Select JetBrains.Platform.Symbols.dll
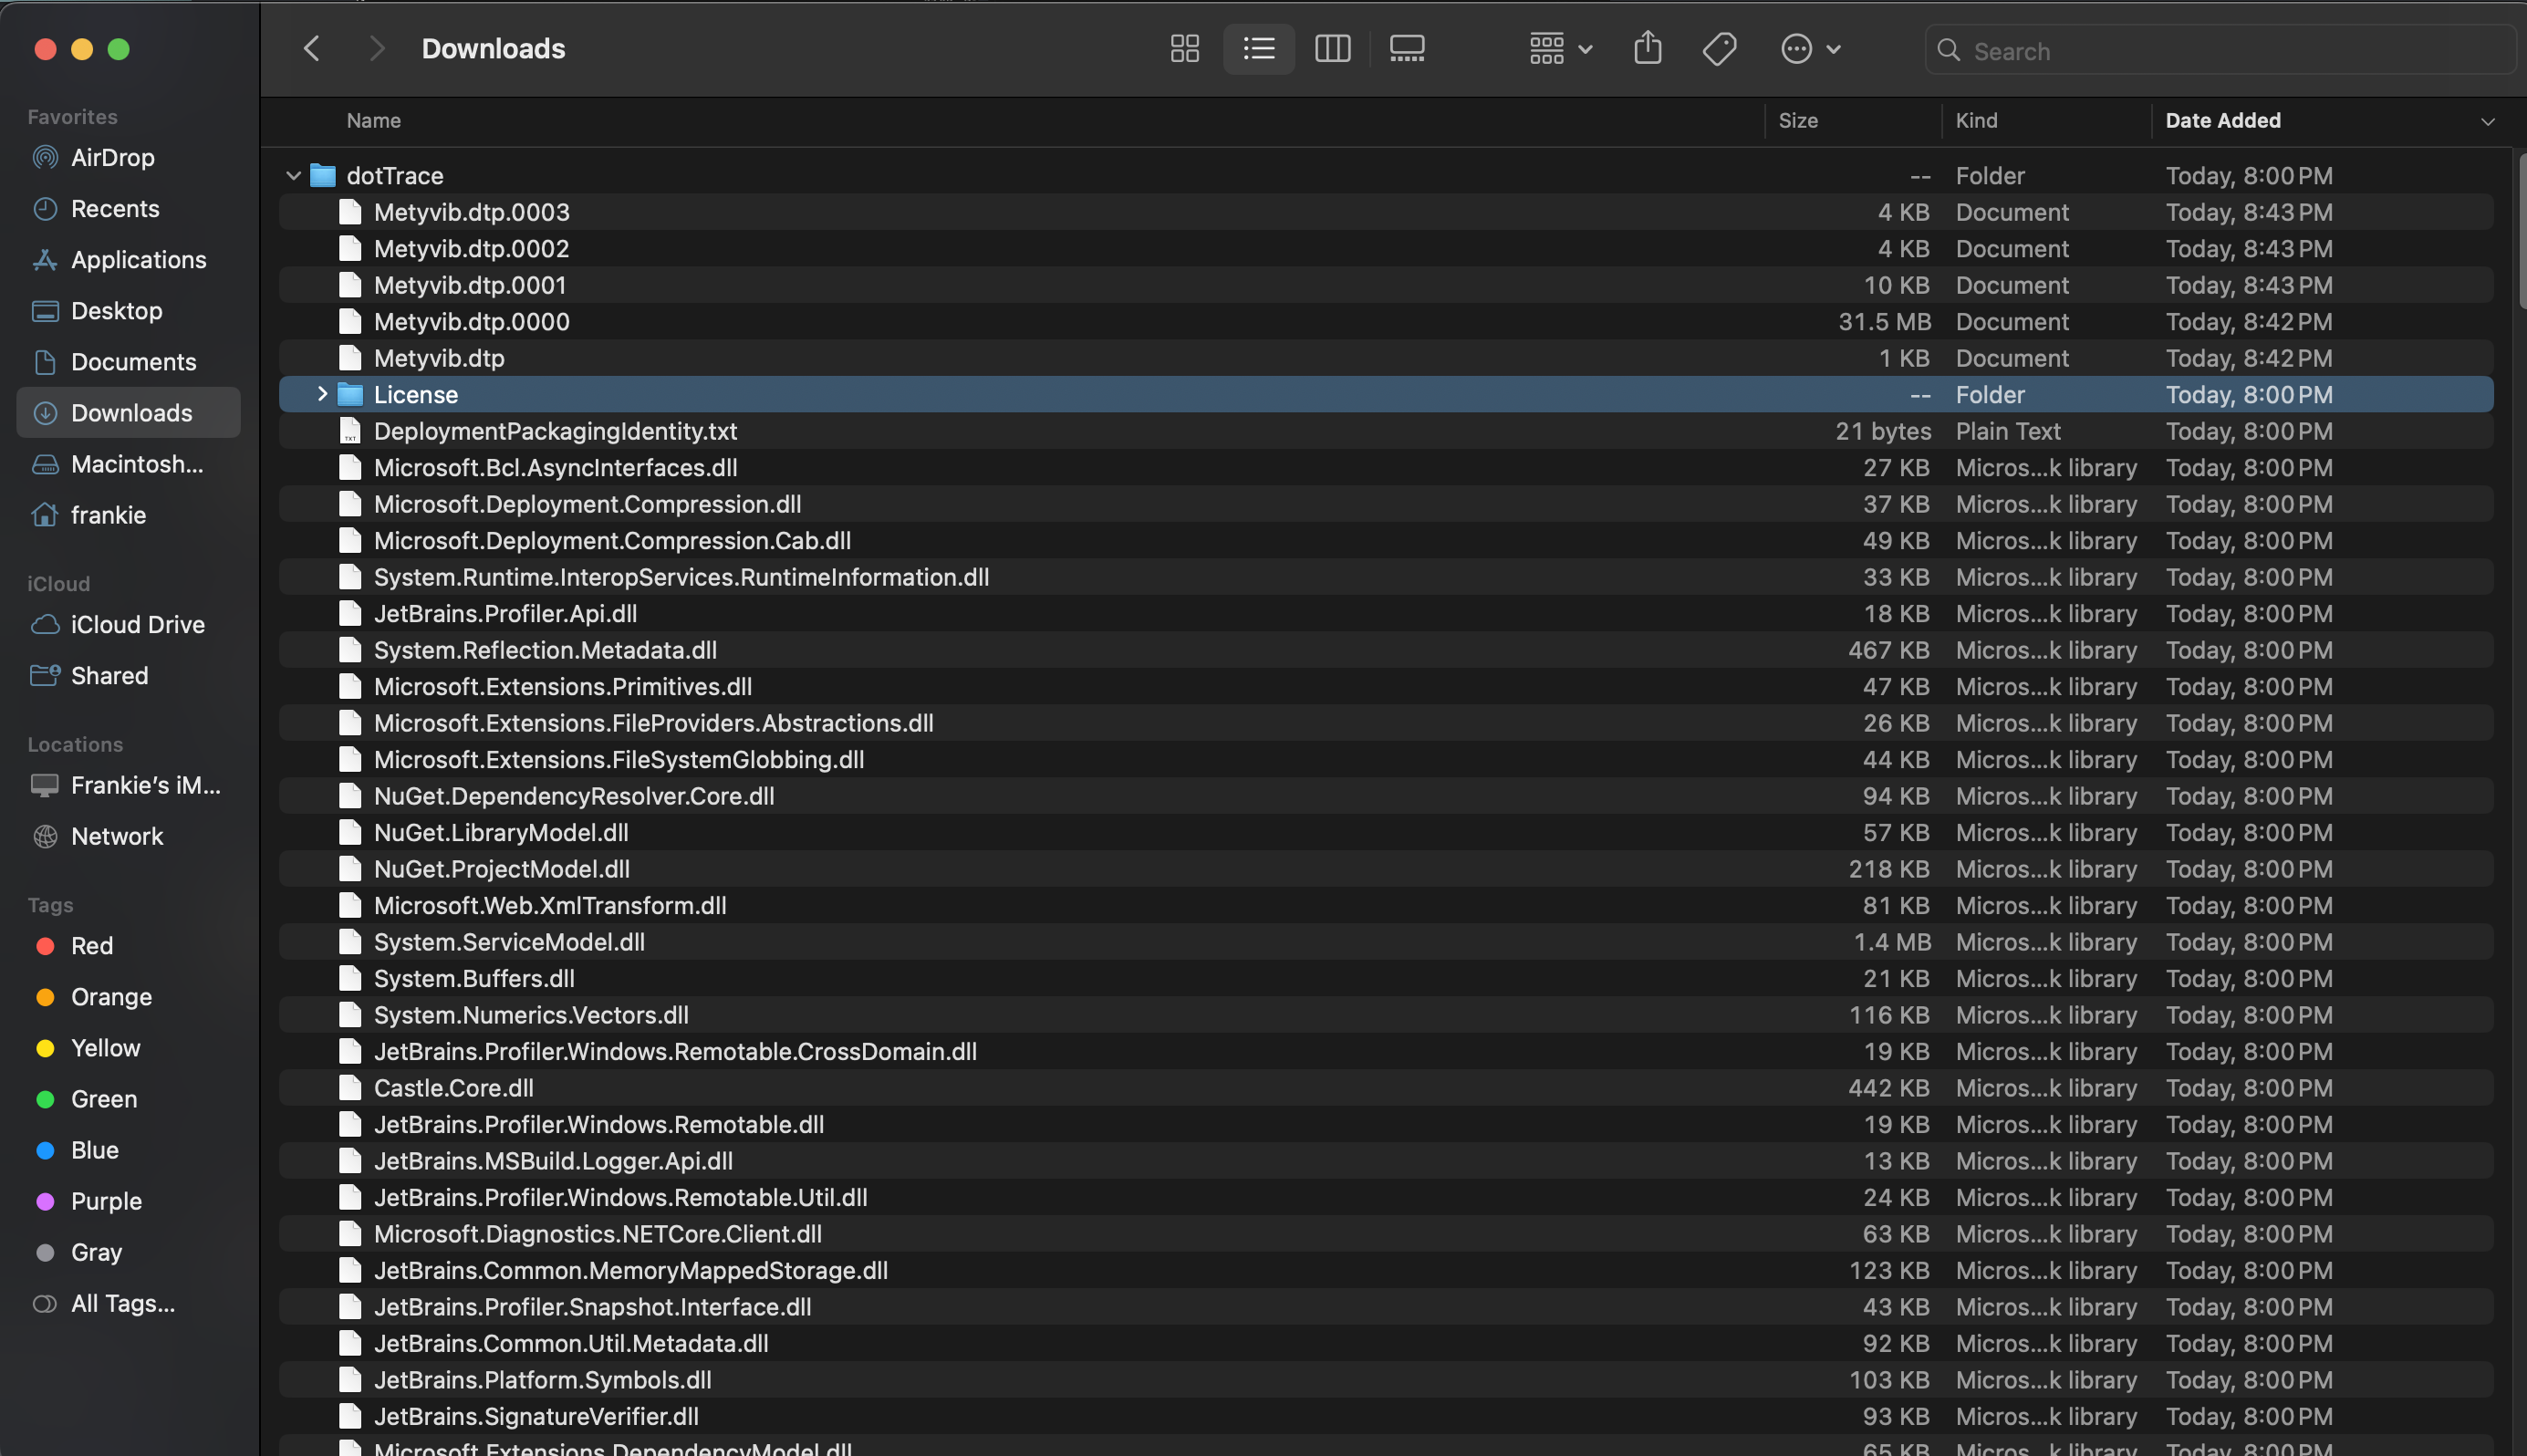Screen dimensions: 2527x1456 point(1386,1380)
